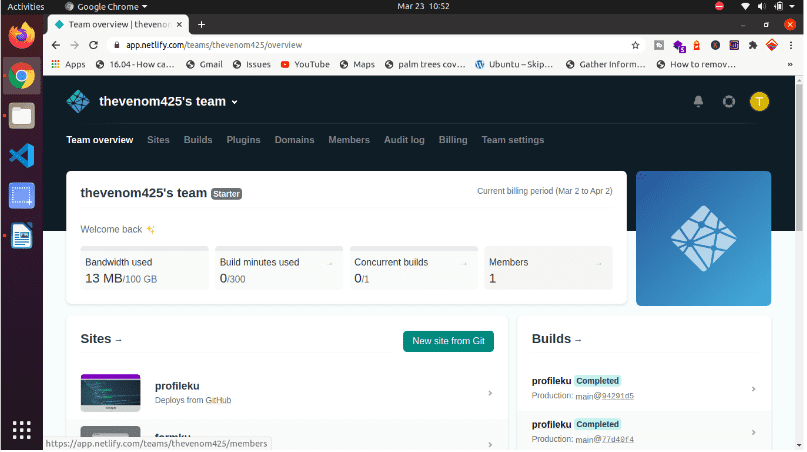The image size is (807, 452).
Task: Expand thevenom425's team switcher dropdown
Action: click(234, 102)
